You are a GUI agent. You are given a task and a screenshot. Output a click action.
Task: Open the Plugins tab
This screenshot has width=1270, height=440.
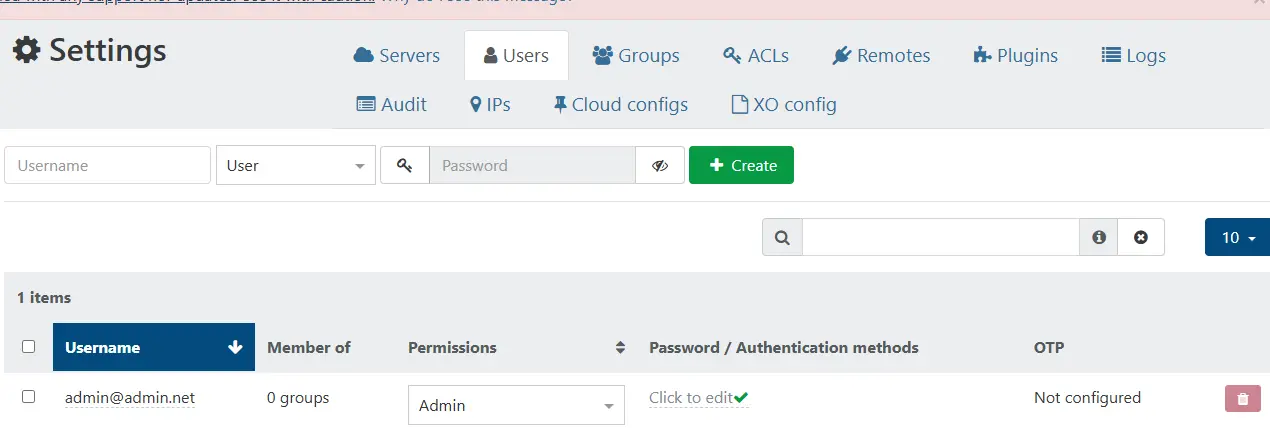(1015, 55)
